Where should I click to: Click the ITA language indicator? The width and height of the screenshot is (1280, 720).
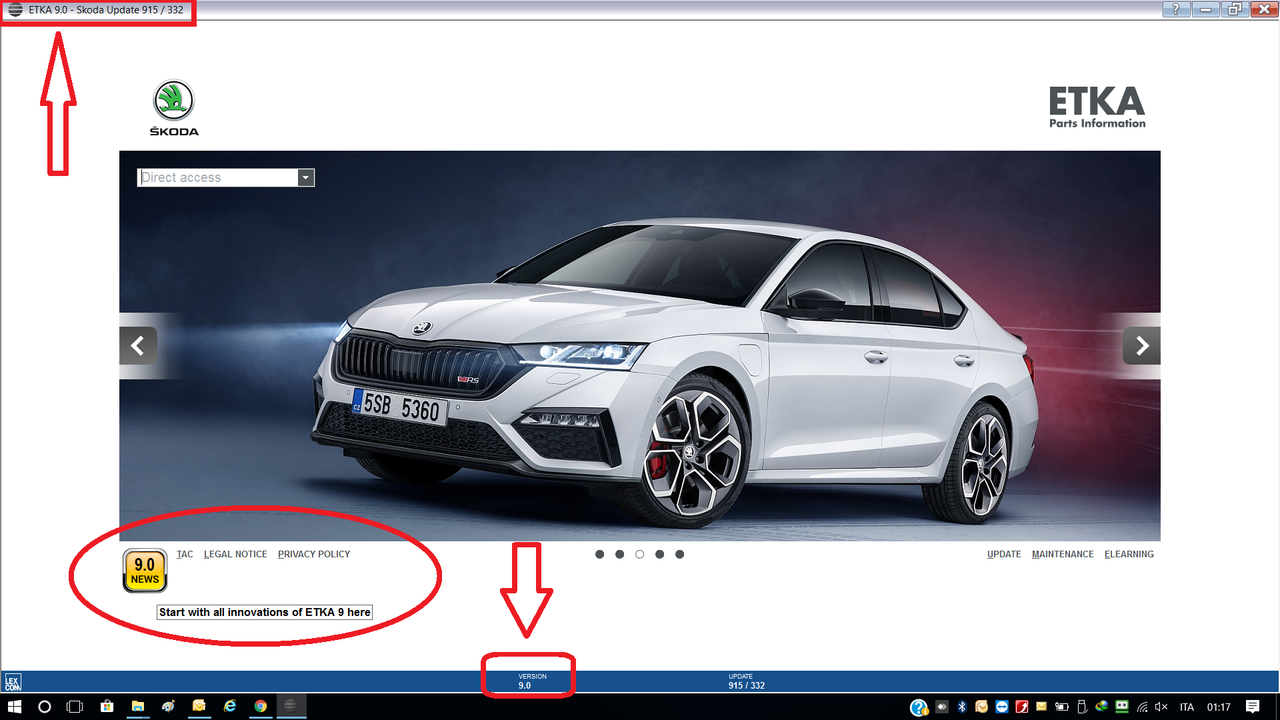[1187, 707]
